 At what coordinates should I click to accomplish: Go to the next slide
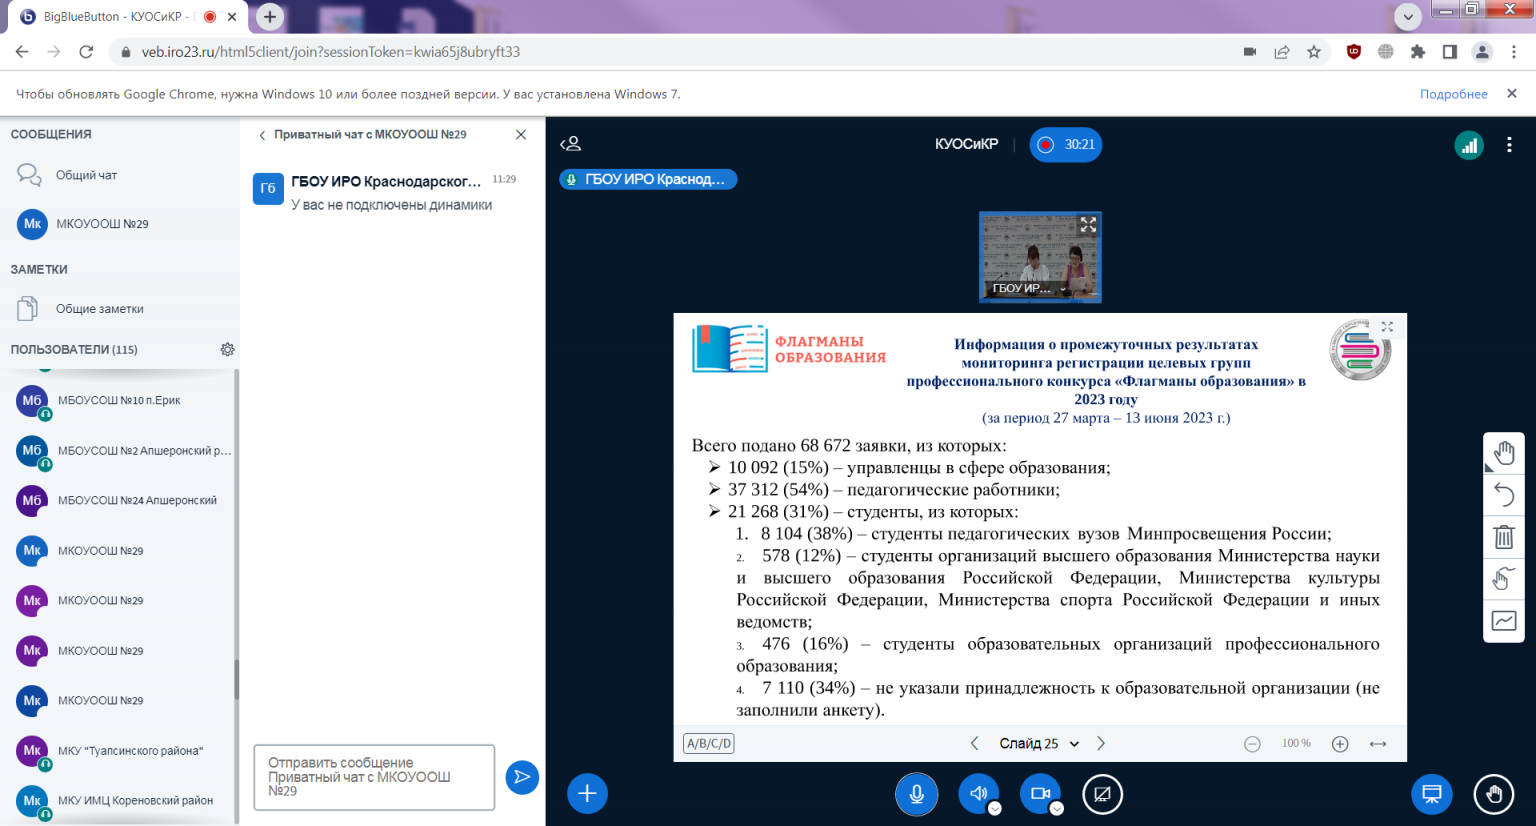1101,744
